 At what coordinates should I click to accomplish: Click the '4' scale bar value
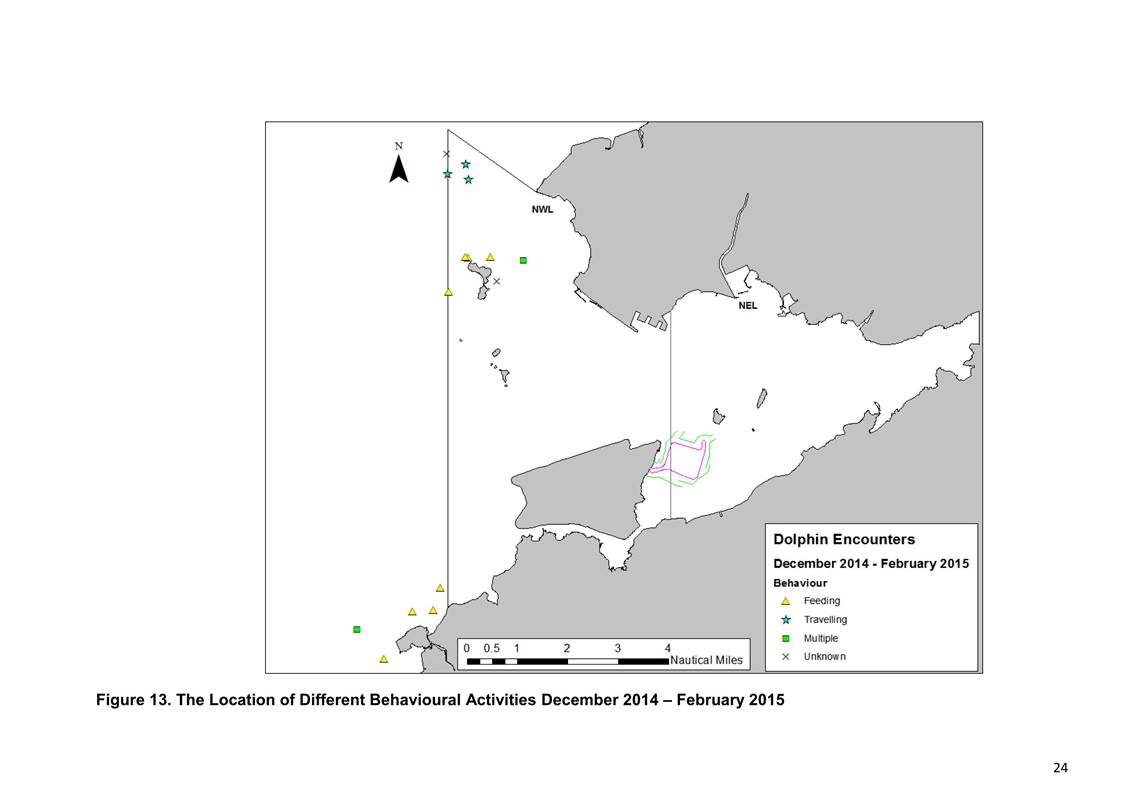click(x=668, y=648)
